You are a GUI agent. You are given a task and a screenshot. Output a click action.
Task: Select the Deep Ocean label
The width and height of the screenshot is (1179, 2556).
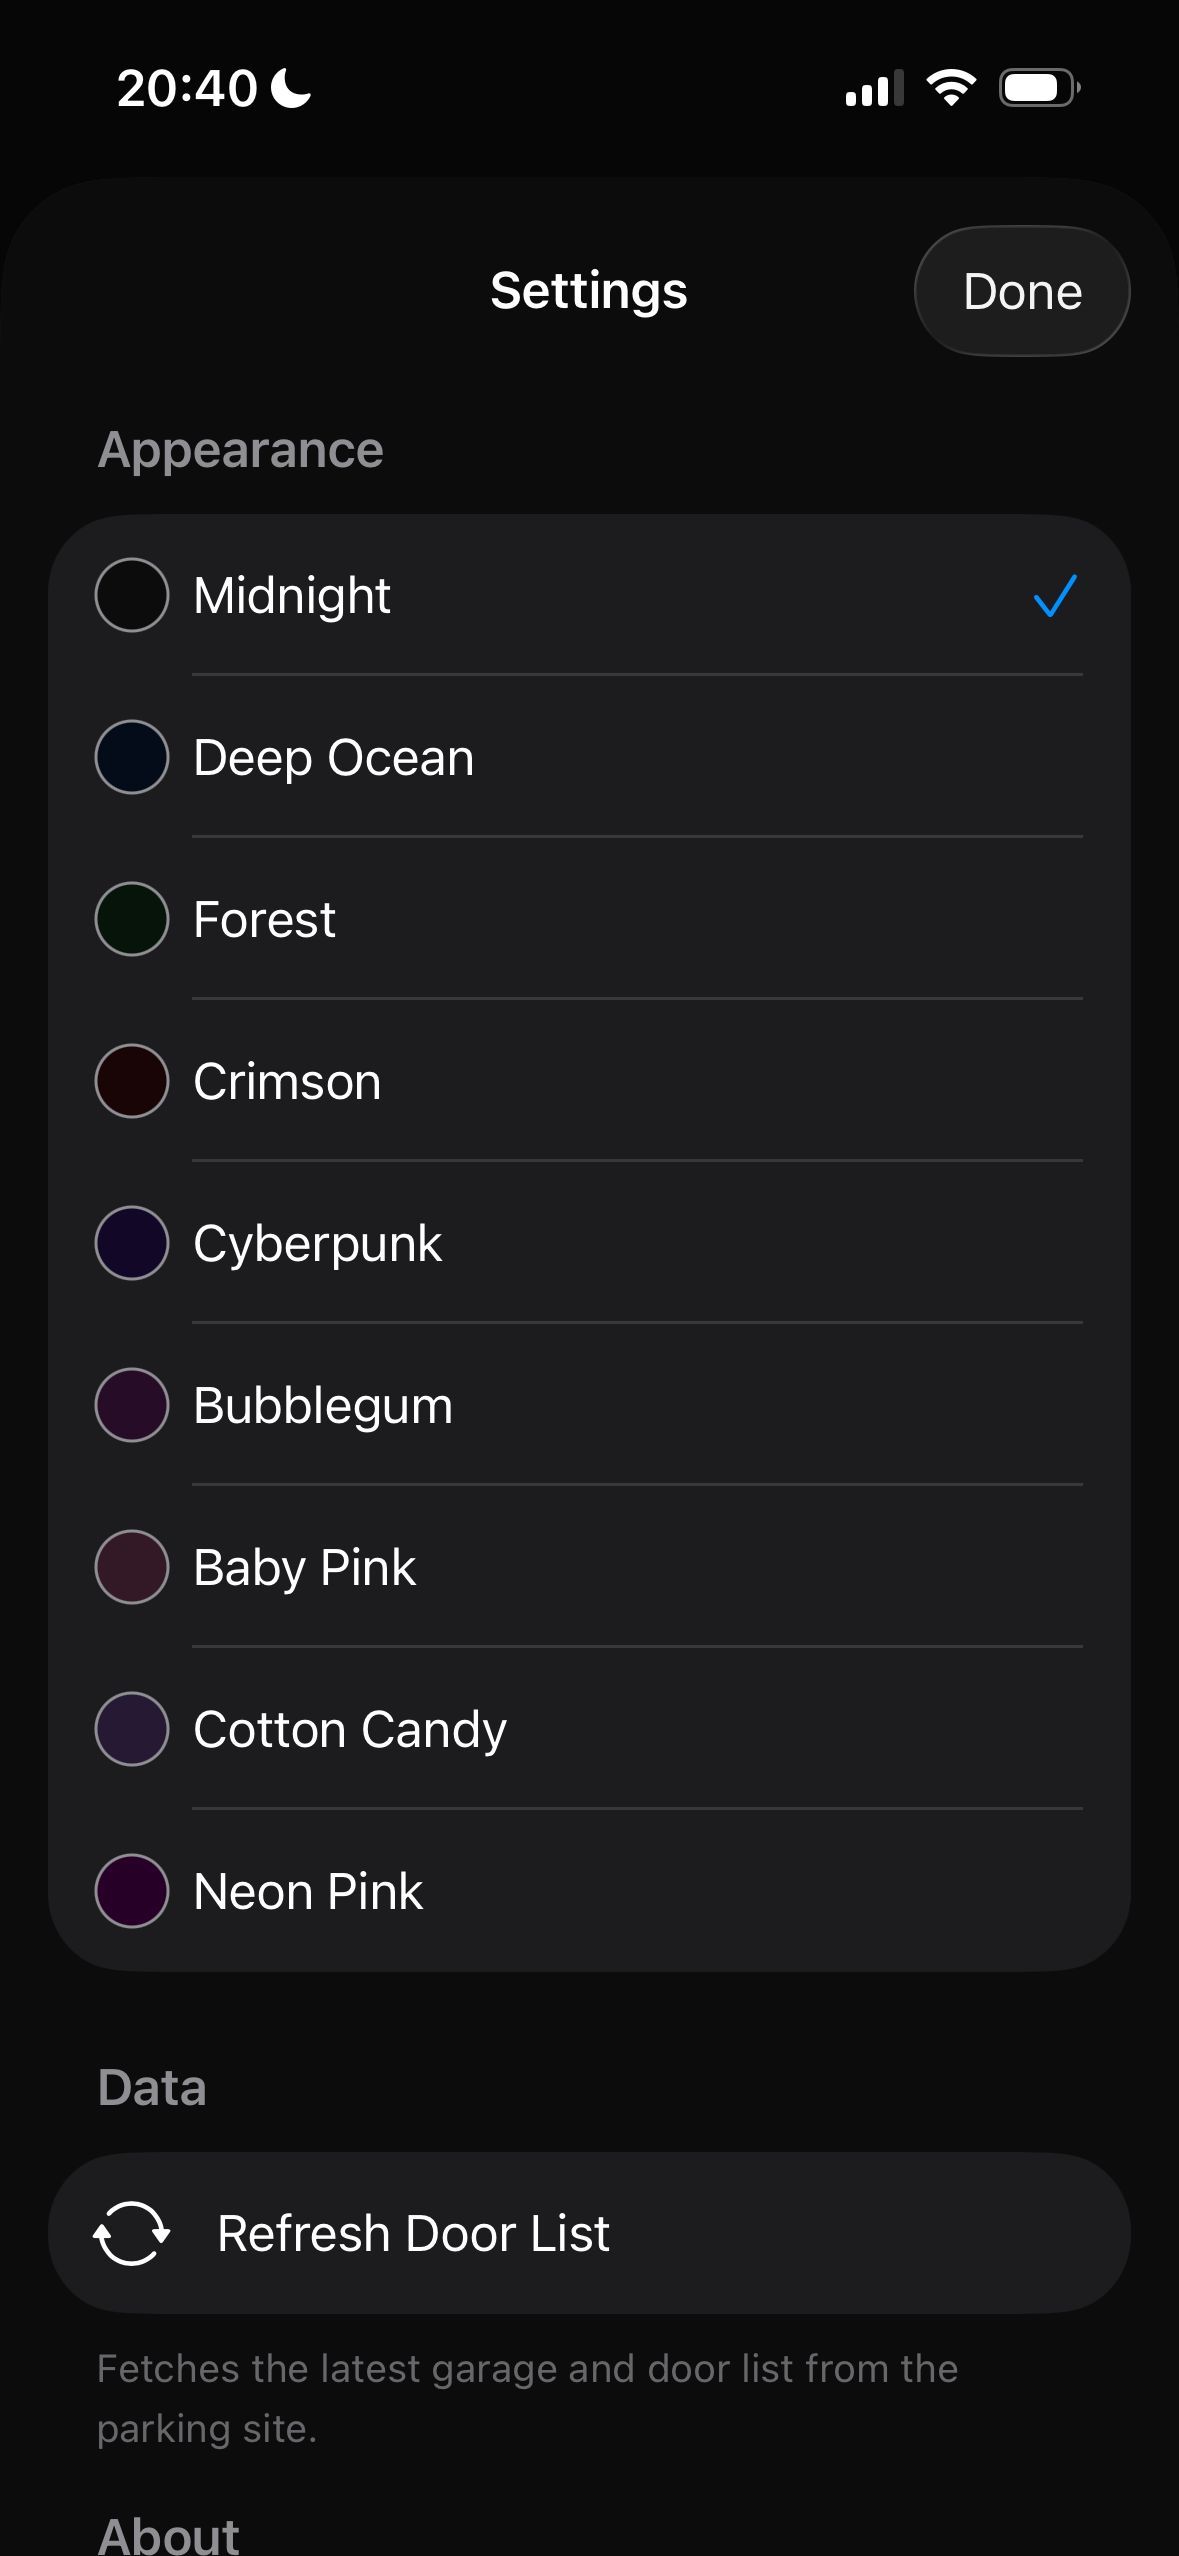tap(333, 757)
